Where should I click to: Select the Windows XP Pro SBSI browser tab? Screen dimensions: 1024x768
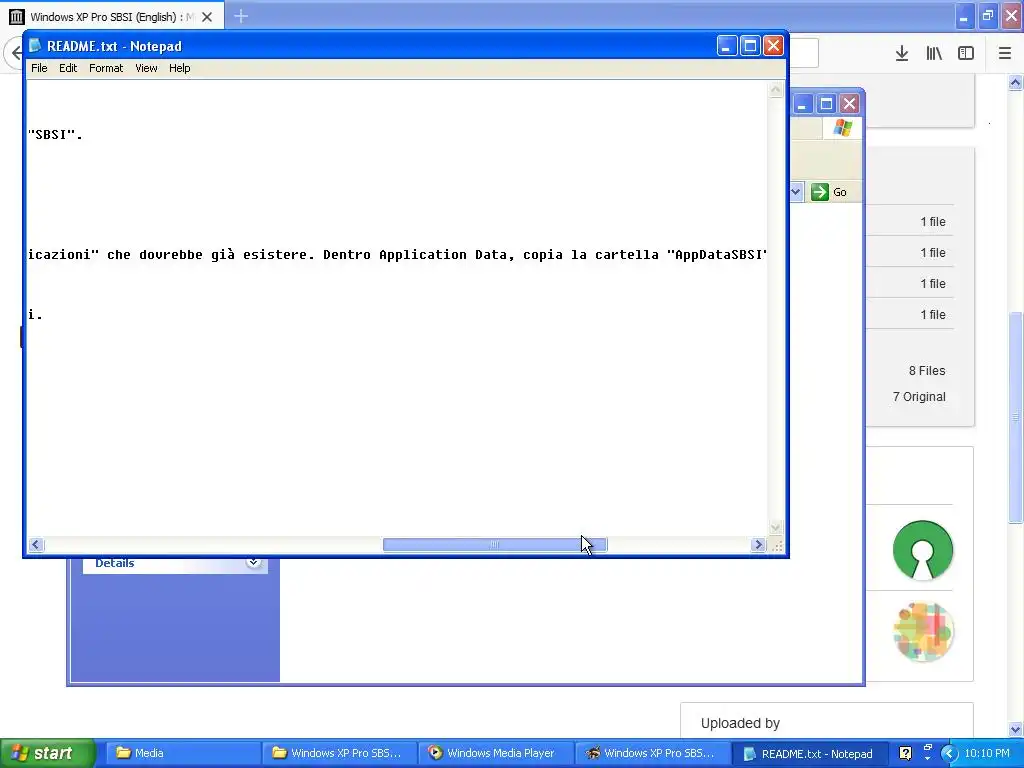tap(111, 16)
